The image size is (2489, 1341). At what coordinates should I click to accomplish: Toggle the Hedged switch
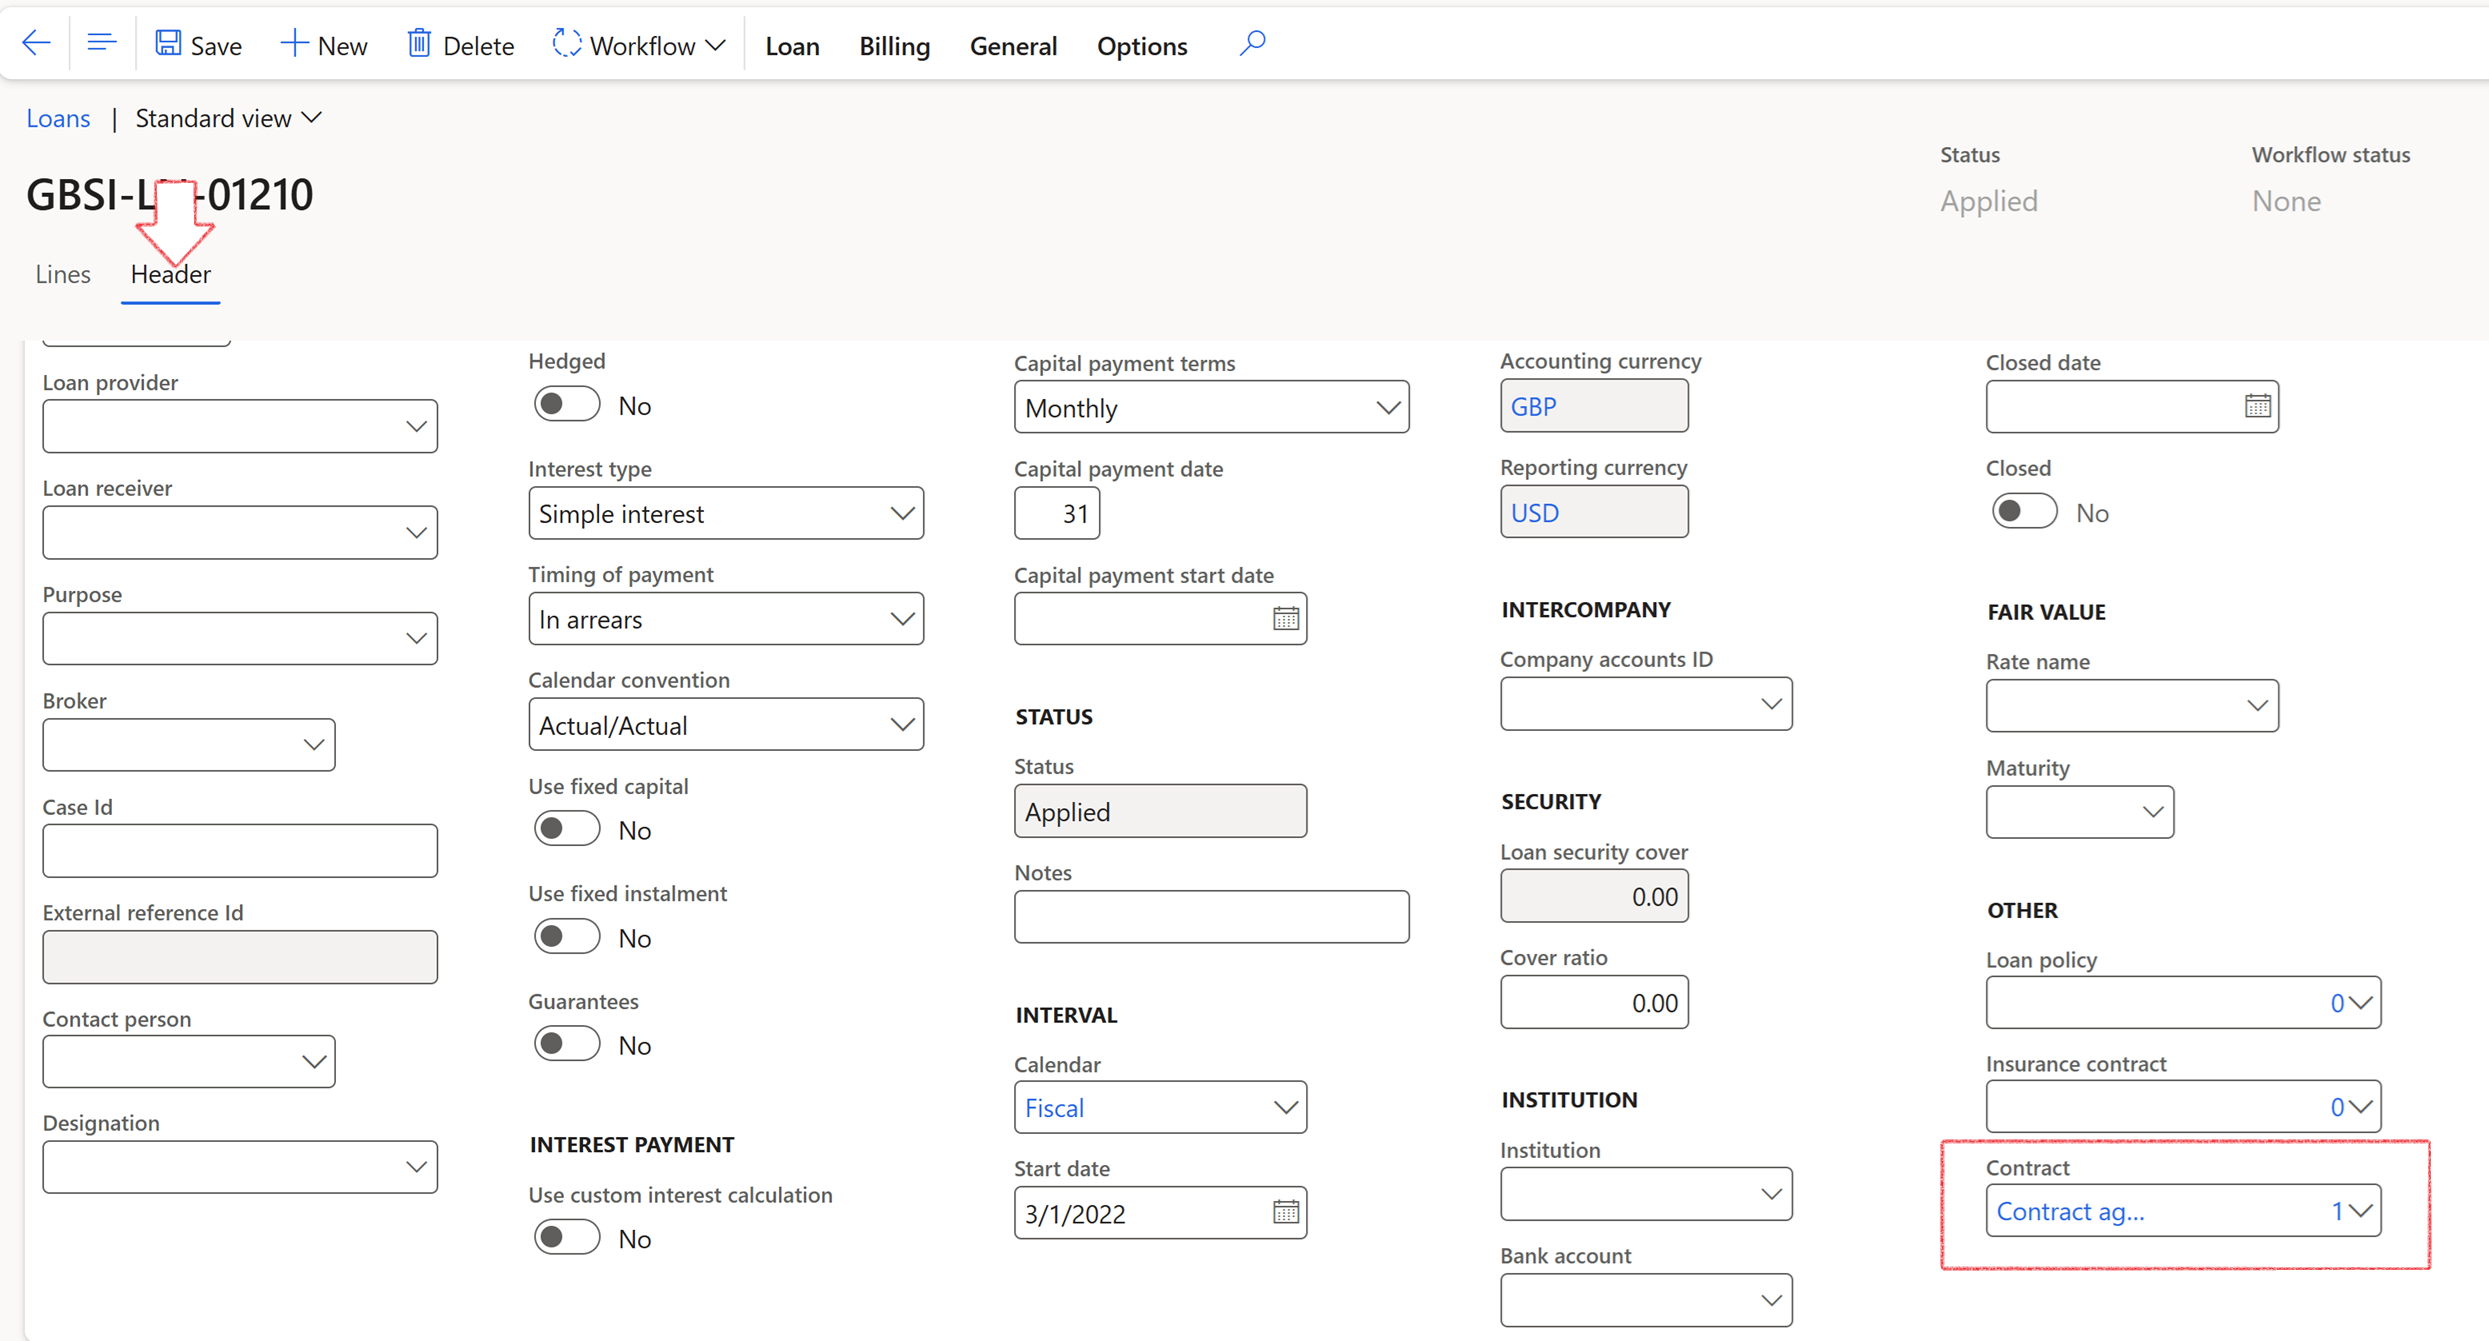point(566,405)
